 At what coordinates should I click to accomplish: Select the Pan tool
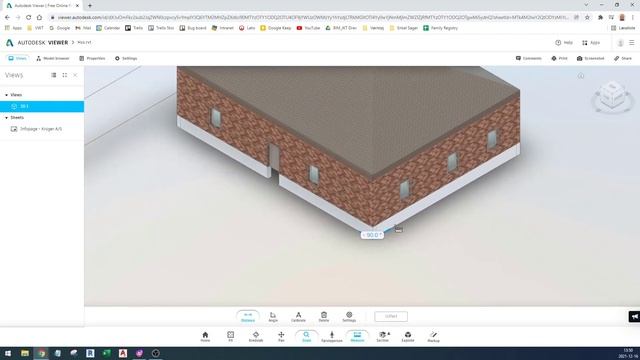click(x=281, y=337)
